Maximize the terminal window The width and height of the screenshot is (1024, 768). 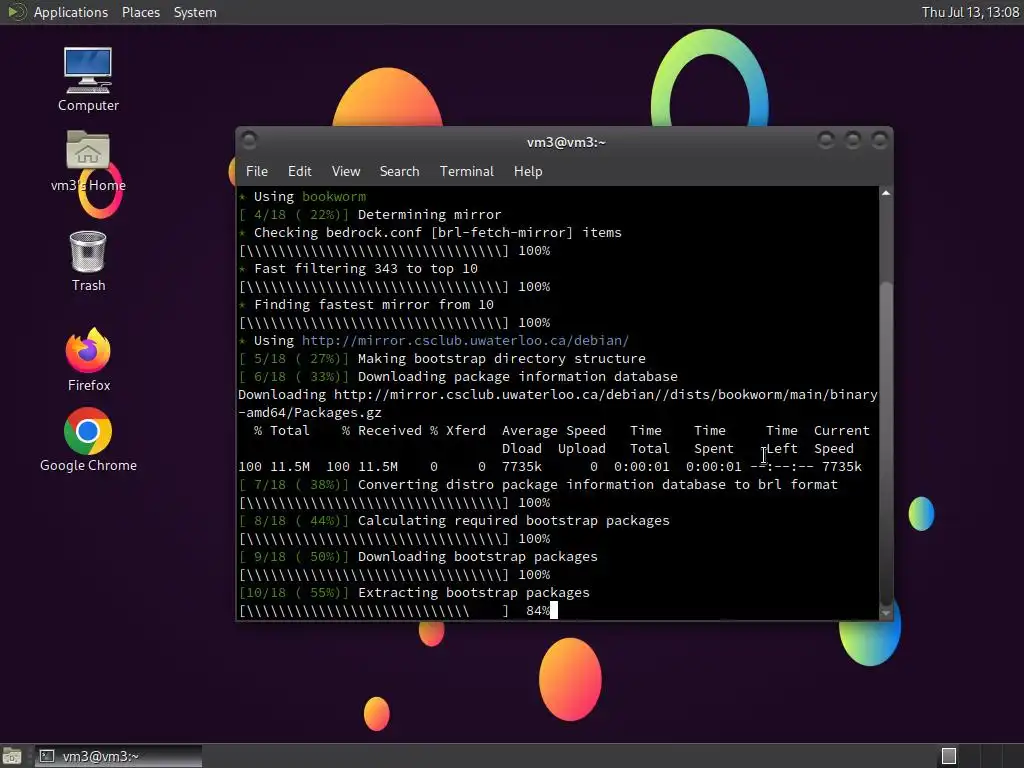852,140
